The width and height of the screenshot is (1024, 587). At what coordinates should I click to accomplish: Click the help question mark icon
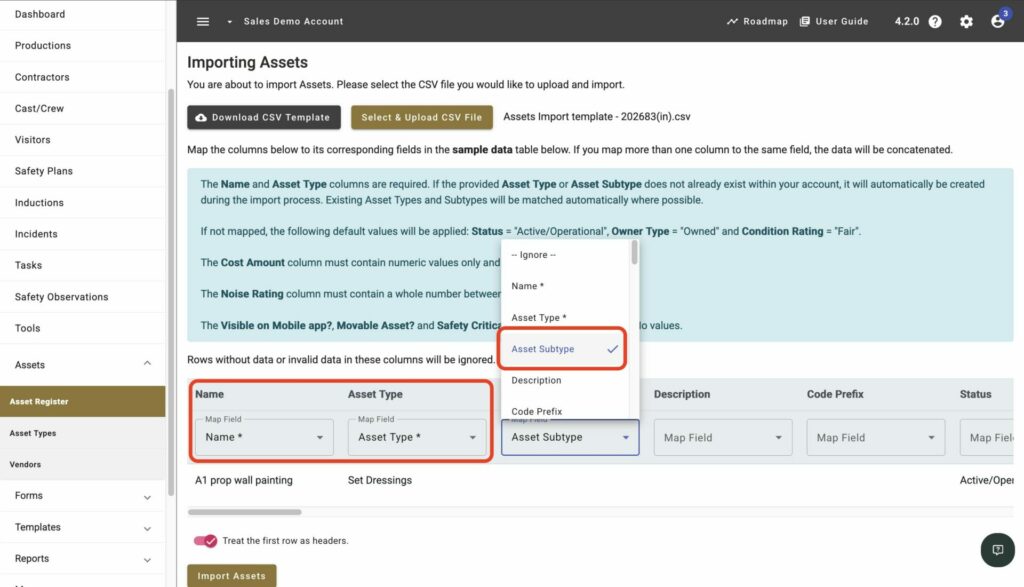[x=935, y=22]
